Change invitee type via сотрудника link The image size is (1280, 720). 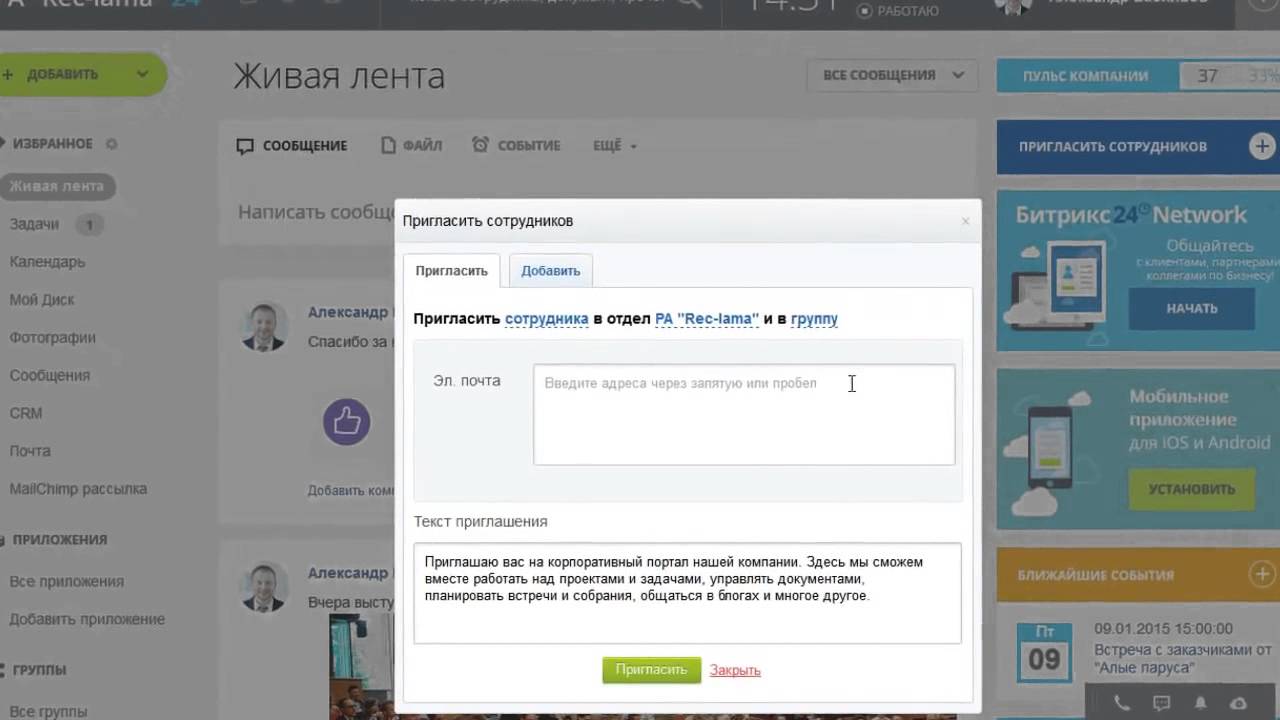pos(547,319)
